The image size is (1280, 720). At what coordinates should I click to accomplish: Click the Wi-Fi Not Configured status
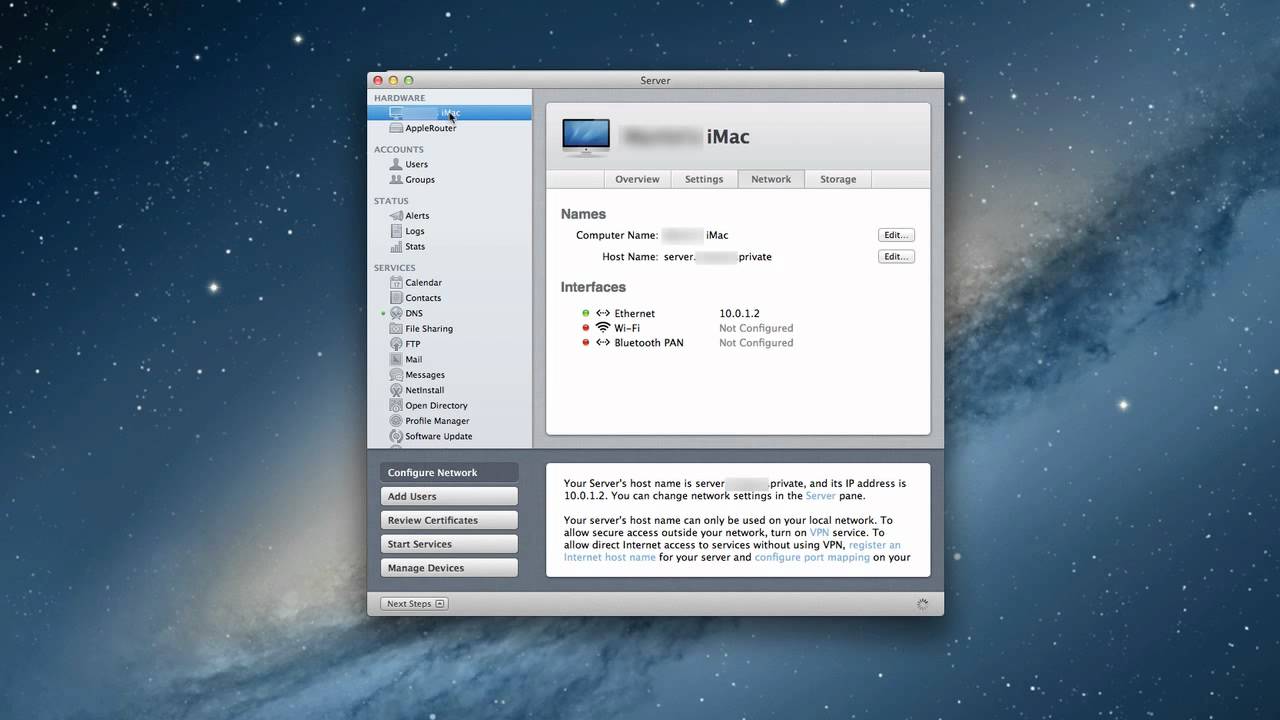[x=756, y=328]
